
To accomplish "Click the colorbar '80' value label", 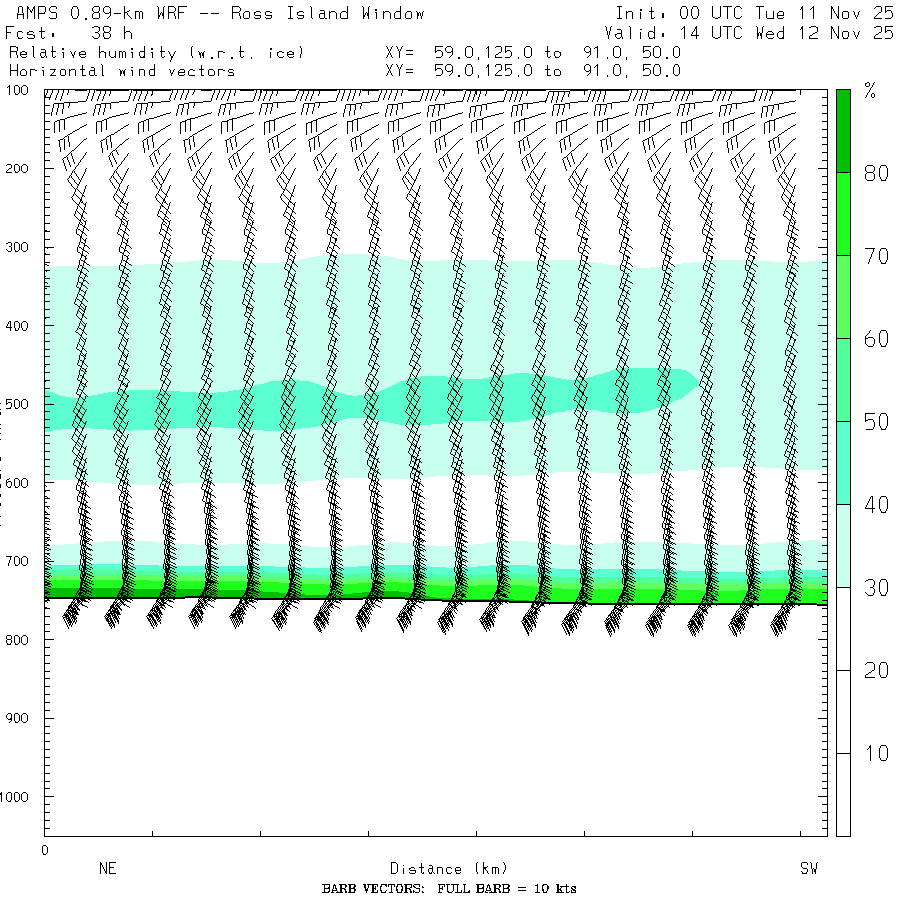I will 876,173.
